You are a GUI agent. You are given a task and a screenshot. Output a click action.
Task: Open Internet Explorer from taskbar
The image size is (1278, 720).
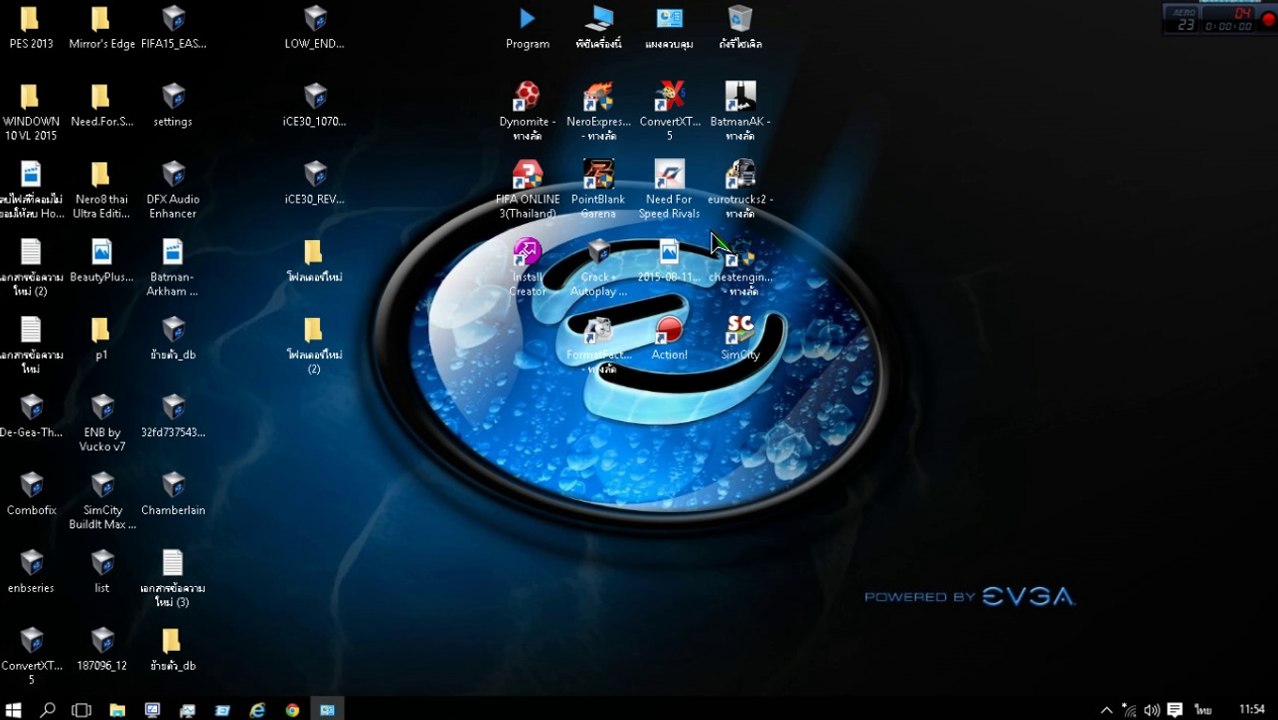[257, 709]
